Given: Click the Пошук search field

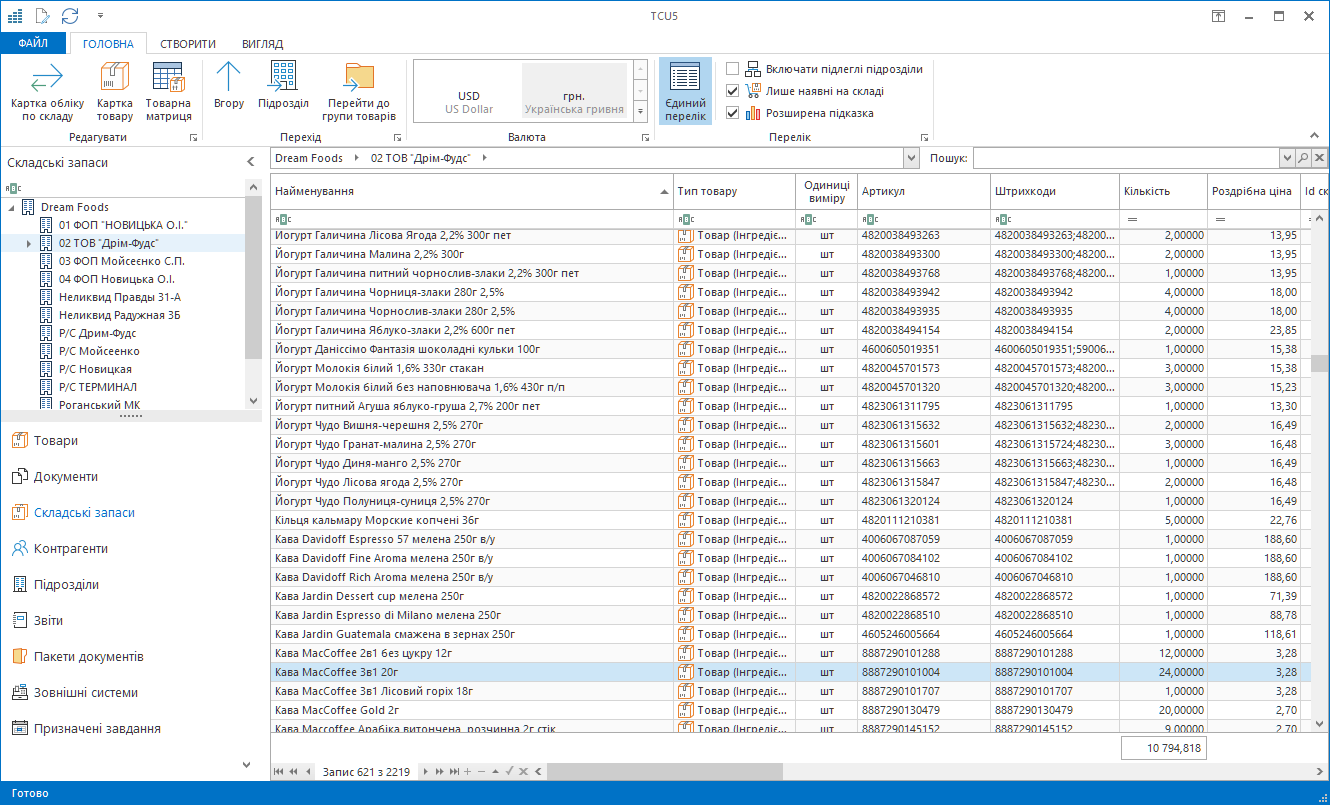Looking at the screenshot, I should pyautogui.click(x=1126, y=158).
